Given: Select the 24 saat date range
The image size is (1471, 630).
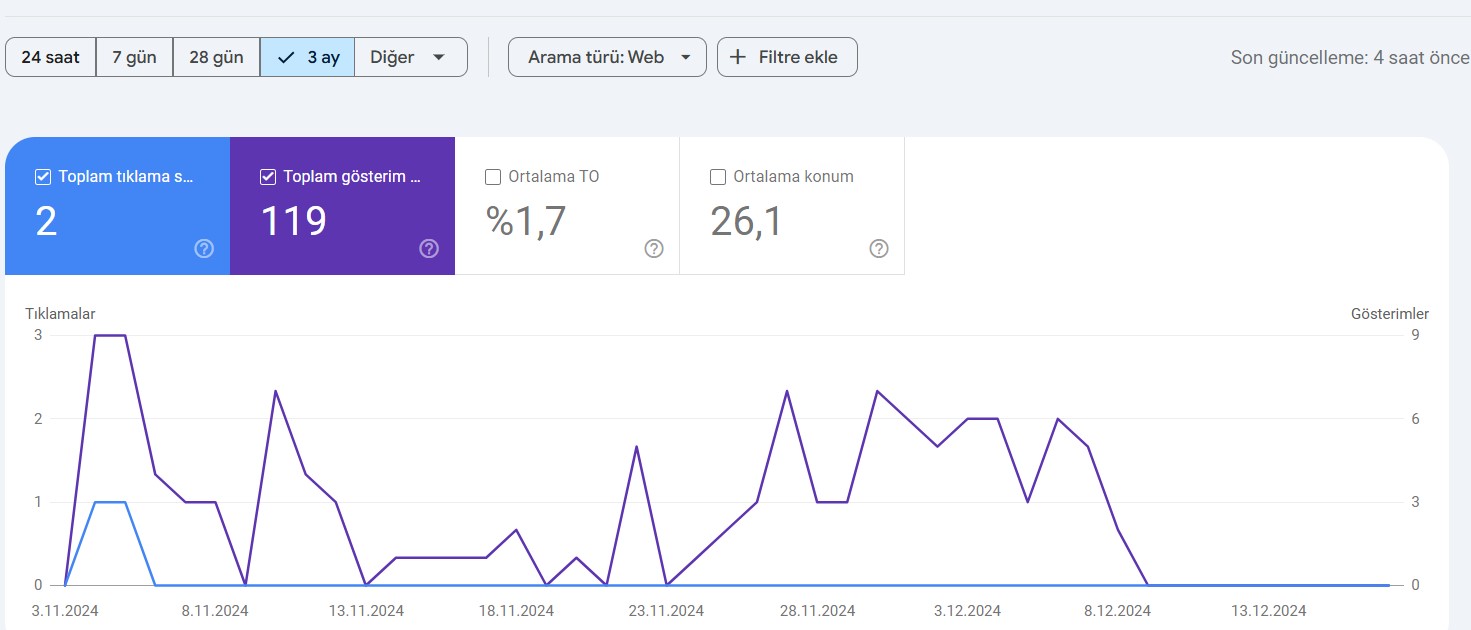Looking at the screenshot, I should pyautogui.click(x=51, y=57).
